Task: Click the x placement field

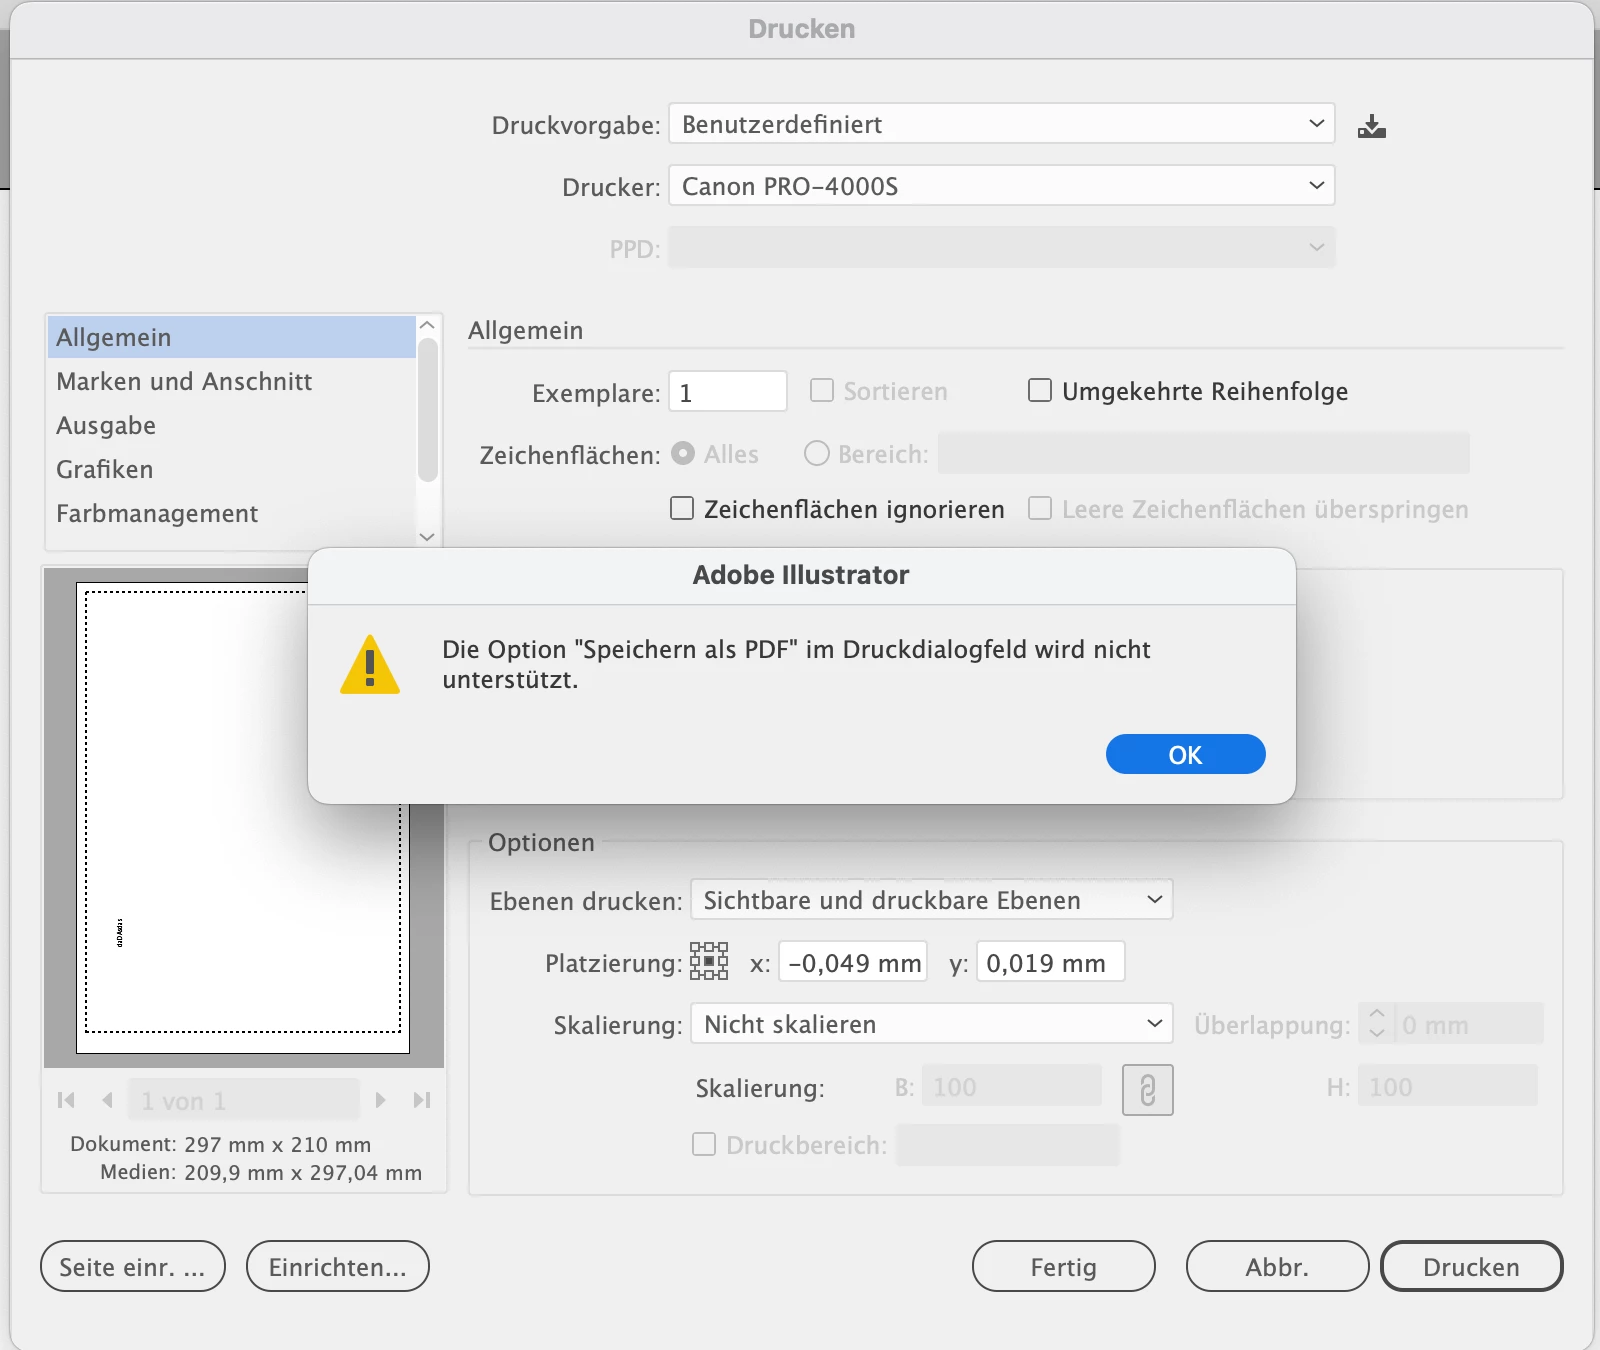Action: (853, 961)
